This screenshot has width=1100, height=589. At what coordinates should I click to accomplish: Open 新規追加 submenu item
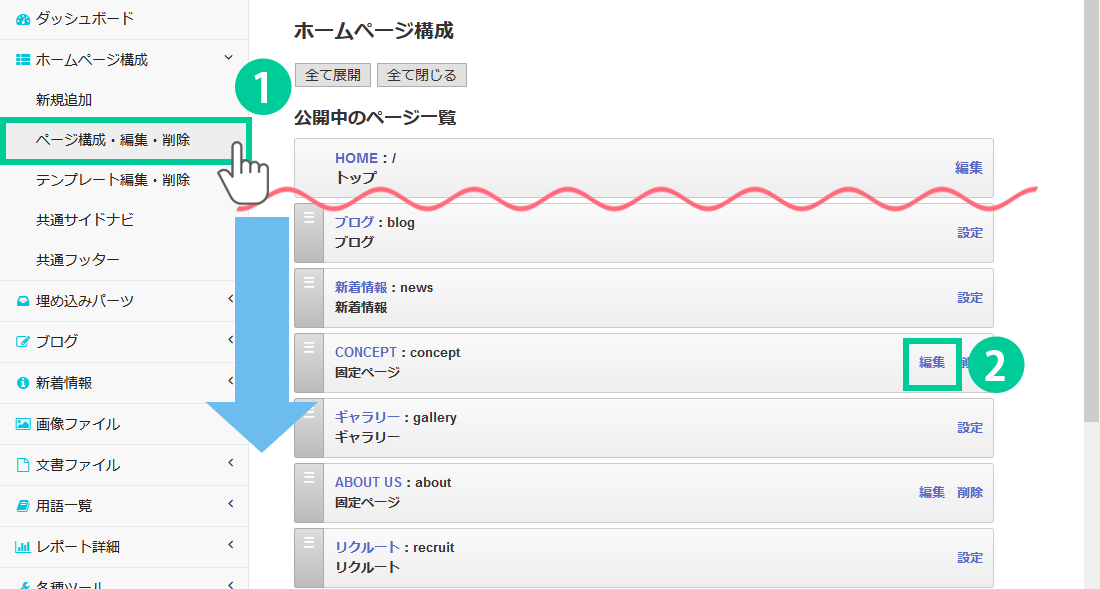pos(64,100)
